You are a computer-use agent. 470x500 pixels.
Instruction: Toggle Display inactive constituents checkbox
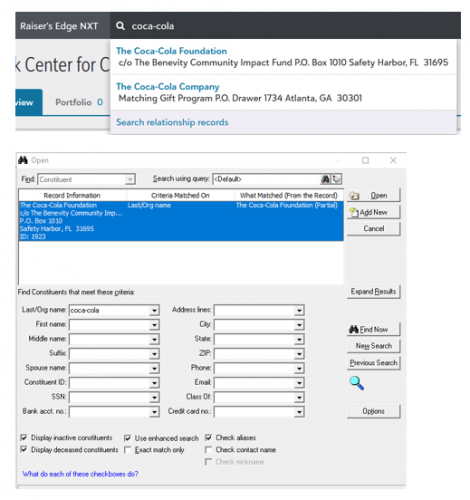click(24, 437)
